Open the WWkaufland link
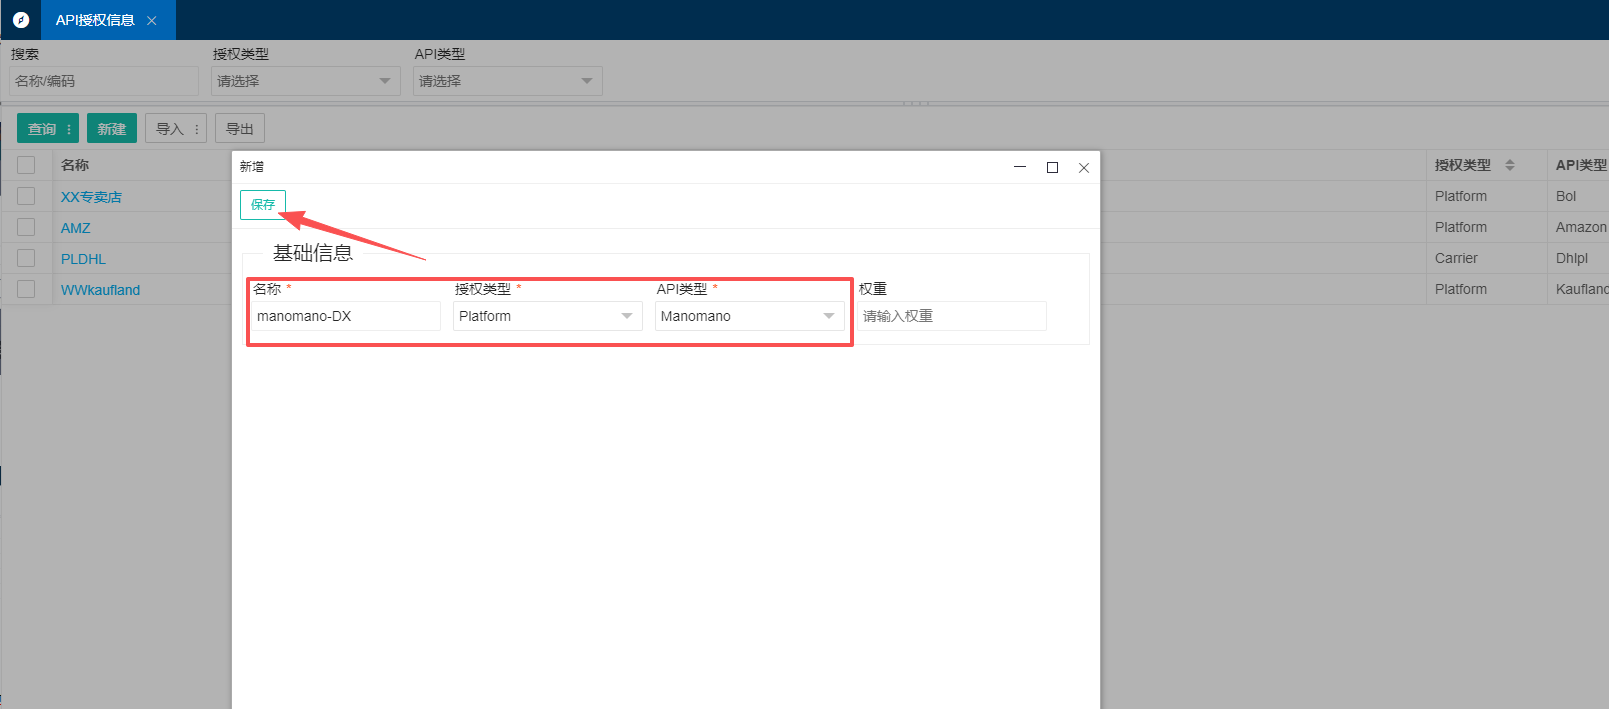Image resolution: width=1609 pixels, height=709 pixels. coord(100,290)
